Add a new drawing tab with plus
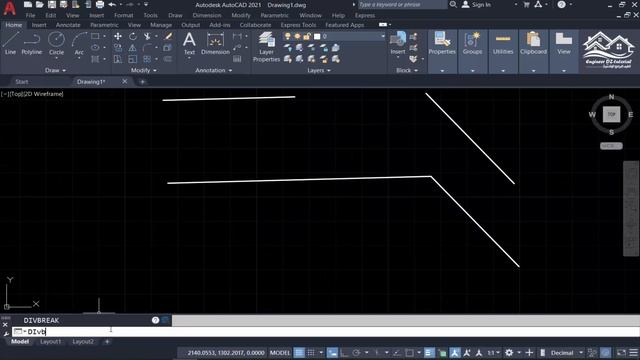 (x=142, y=82)
